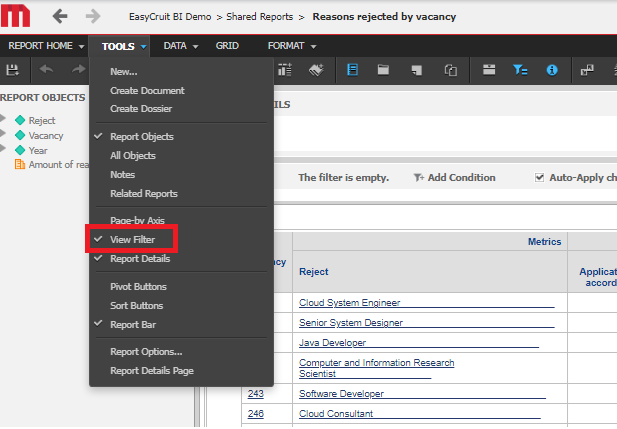Click the blue Report Details info icon

pyautogui.click(x=552, y=70)
